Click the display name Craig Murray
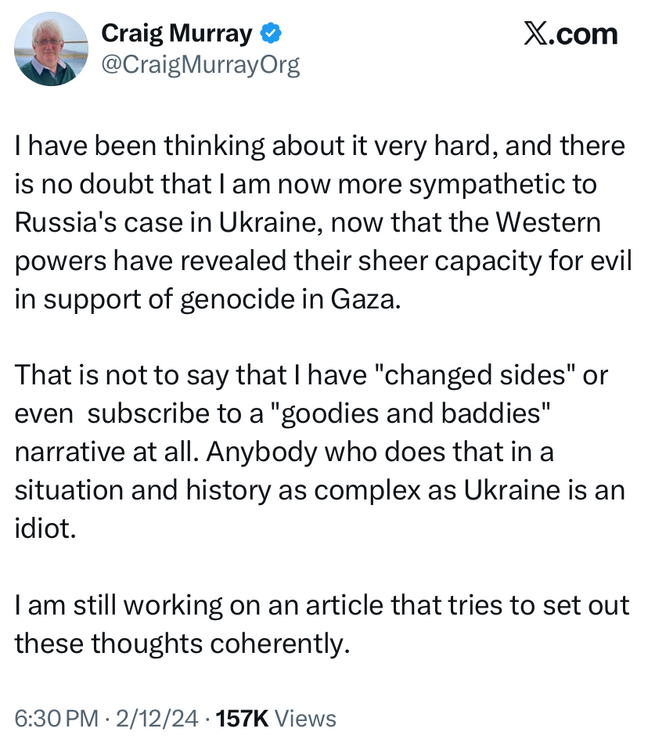Image resolution: width=648 pixels, height=750 pixels. click(x=177, y=34)
